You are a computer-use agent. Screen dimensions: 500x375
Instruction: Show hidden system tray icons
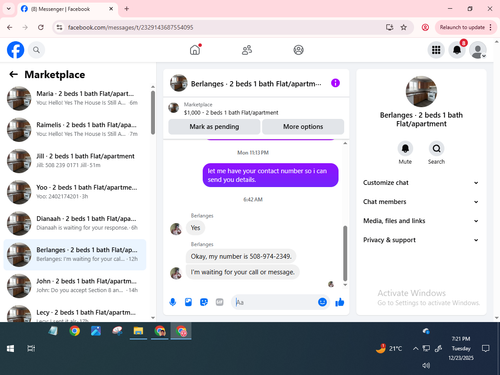(x=415, y=349)
